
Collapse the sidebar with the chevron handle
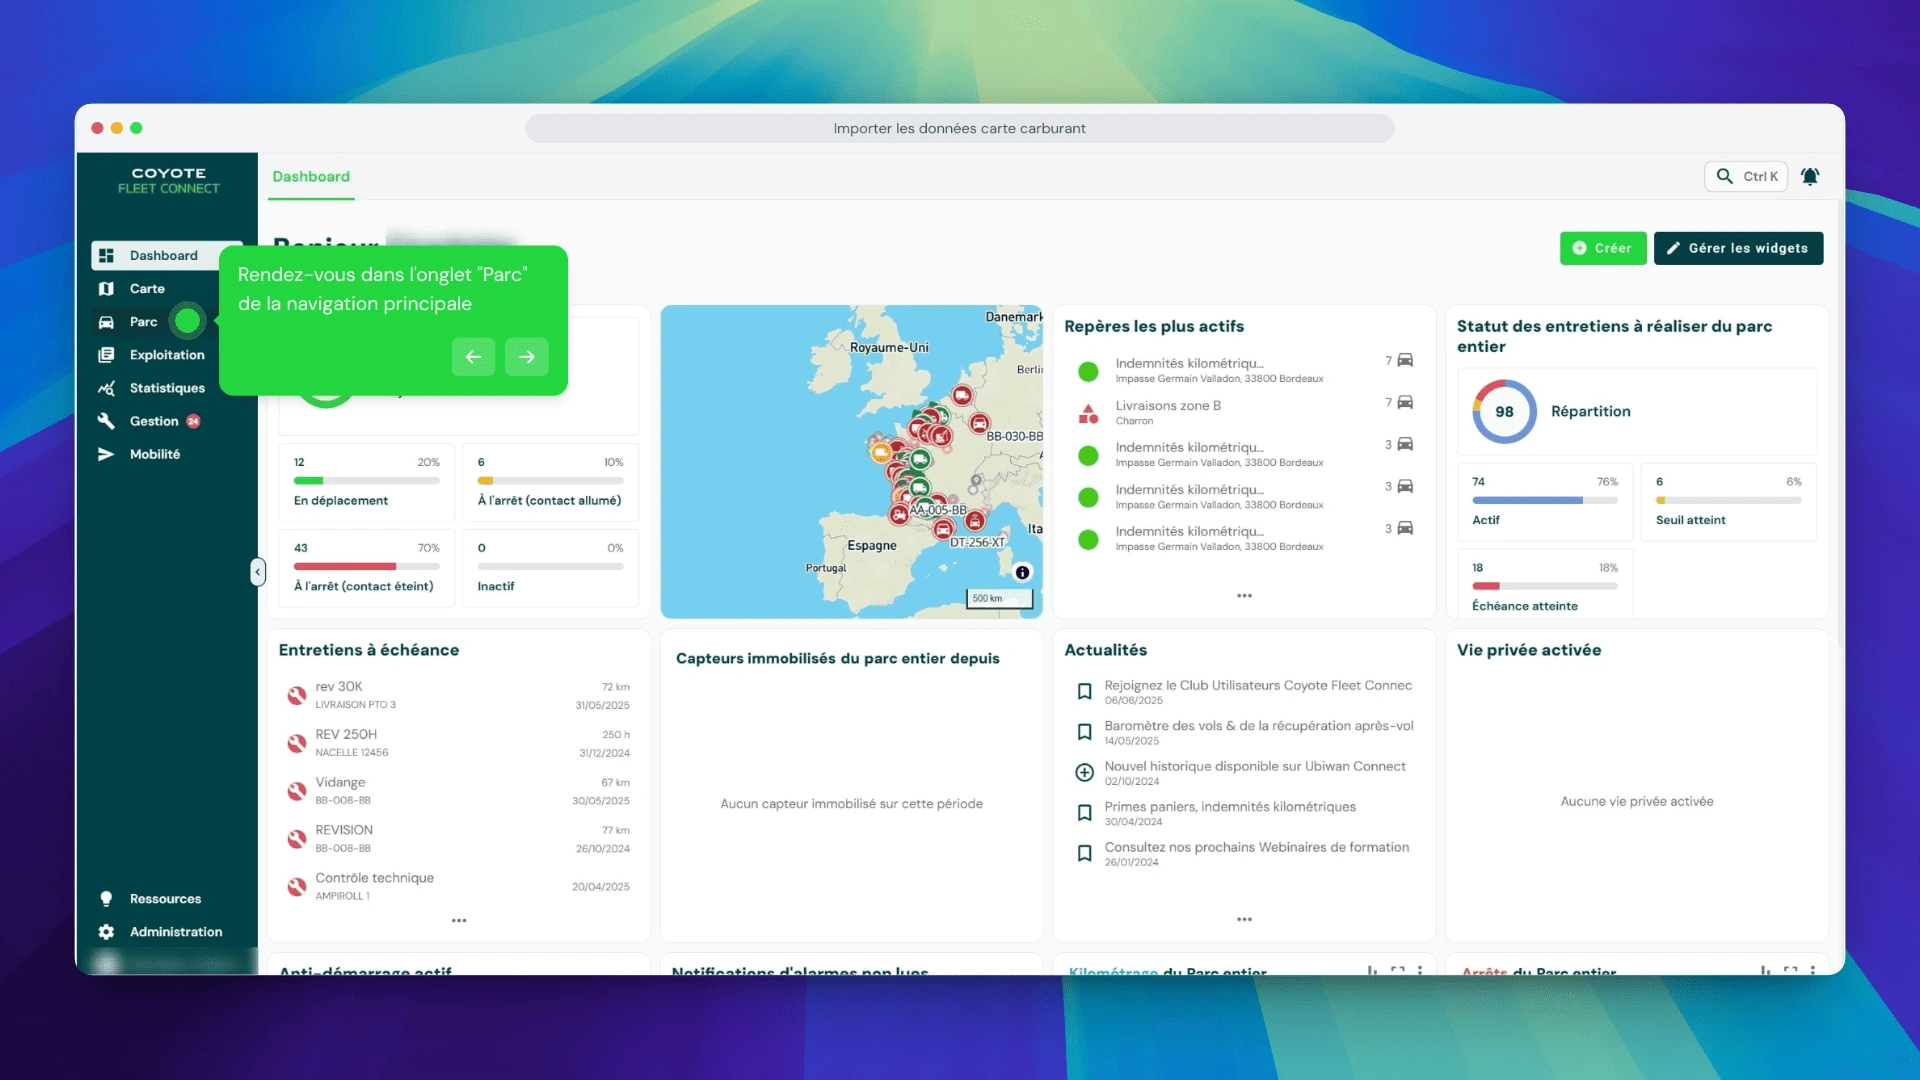[x=258, y=572]
